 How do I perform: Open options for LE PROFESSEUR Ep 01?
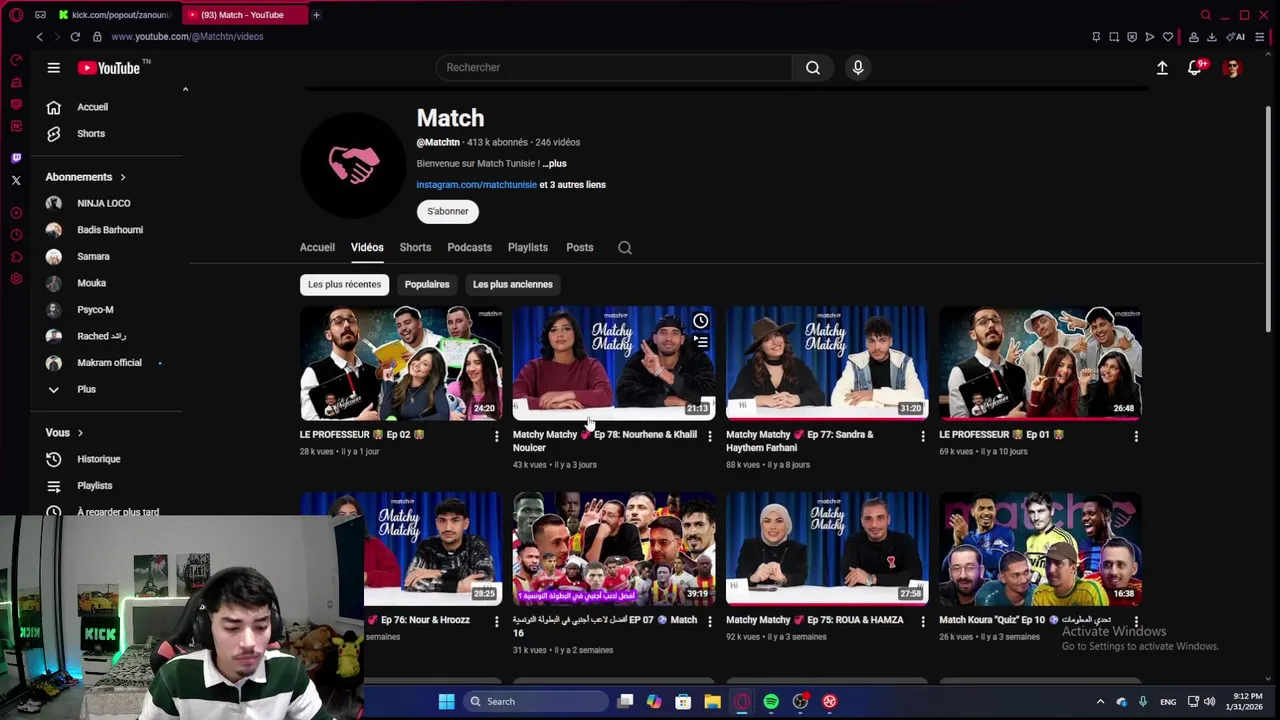point(1135,436)
